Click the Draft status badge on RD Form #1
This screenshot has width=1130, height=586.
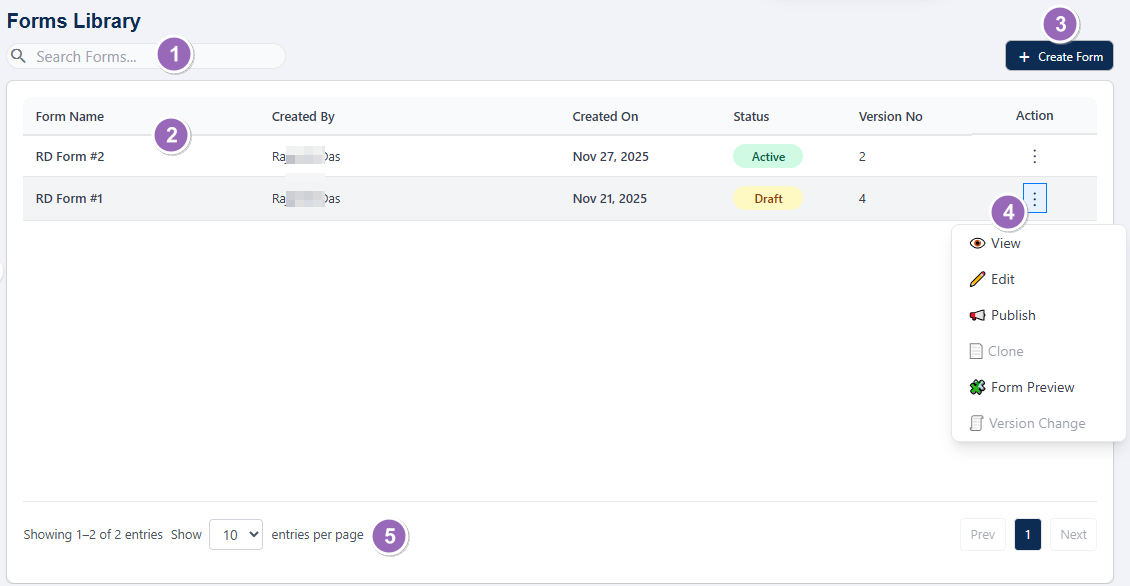coord(768,198)
